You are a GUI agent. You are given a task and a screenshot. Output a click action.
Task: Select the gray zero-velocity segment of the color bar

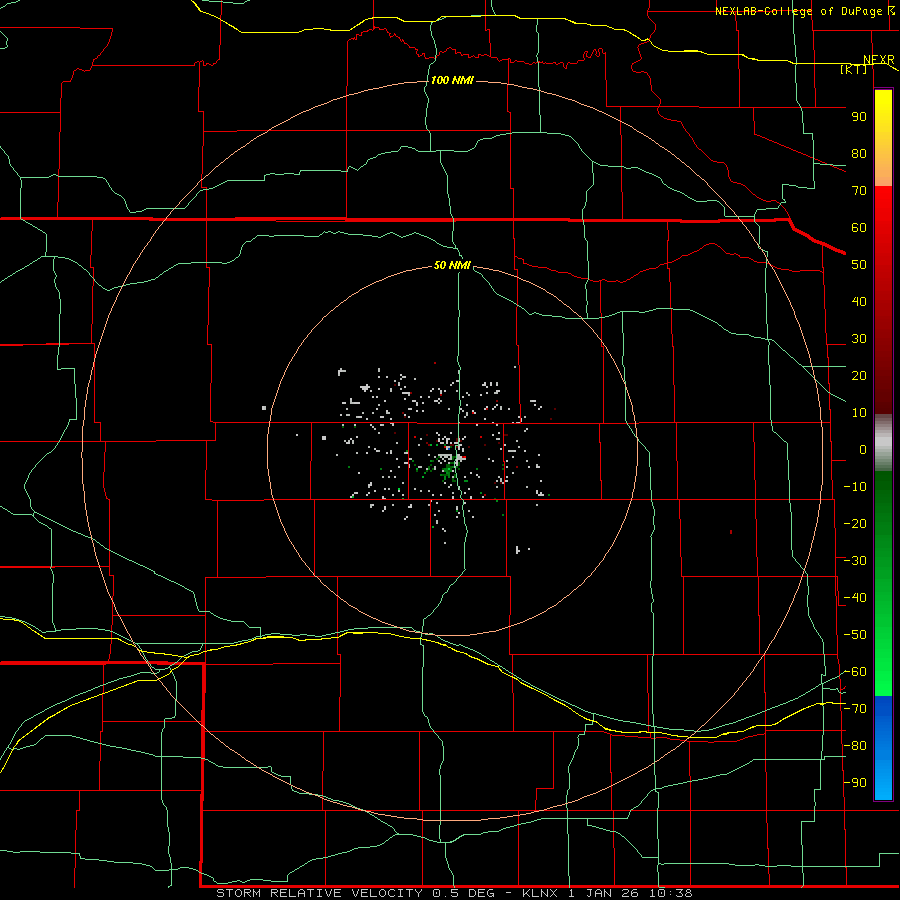click(883, 443)
